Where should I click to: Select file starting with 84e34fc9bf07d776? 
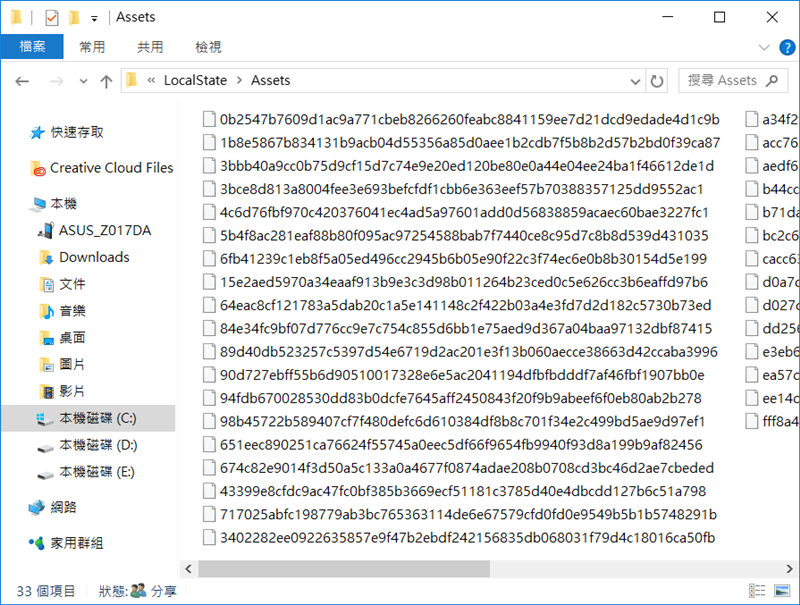point(466,329)
